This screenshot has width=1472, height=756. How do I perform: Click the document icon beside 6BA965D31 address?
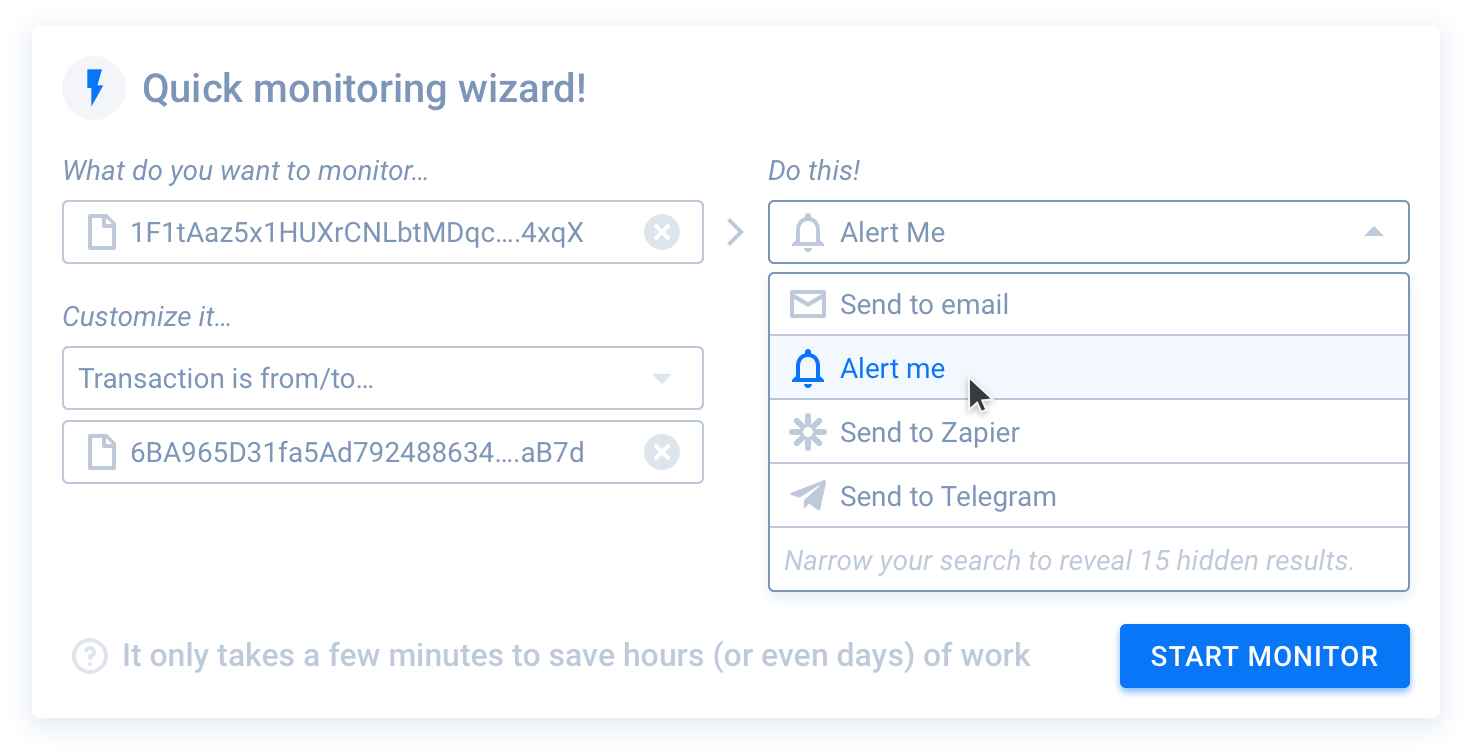(x=101, y=453)
